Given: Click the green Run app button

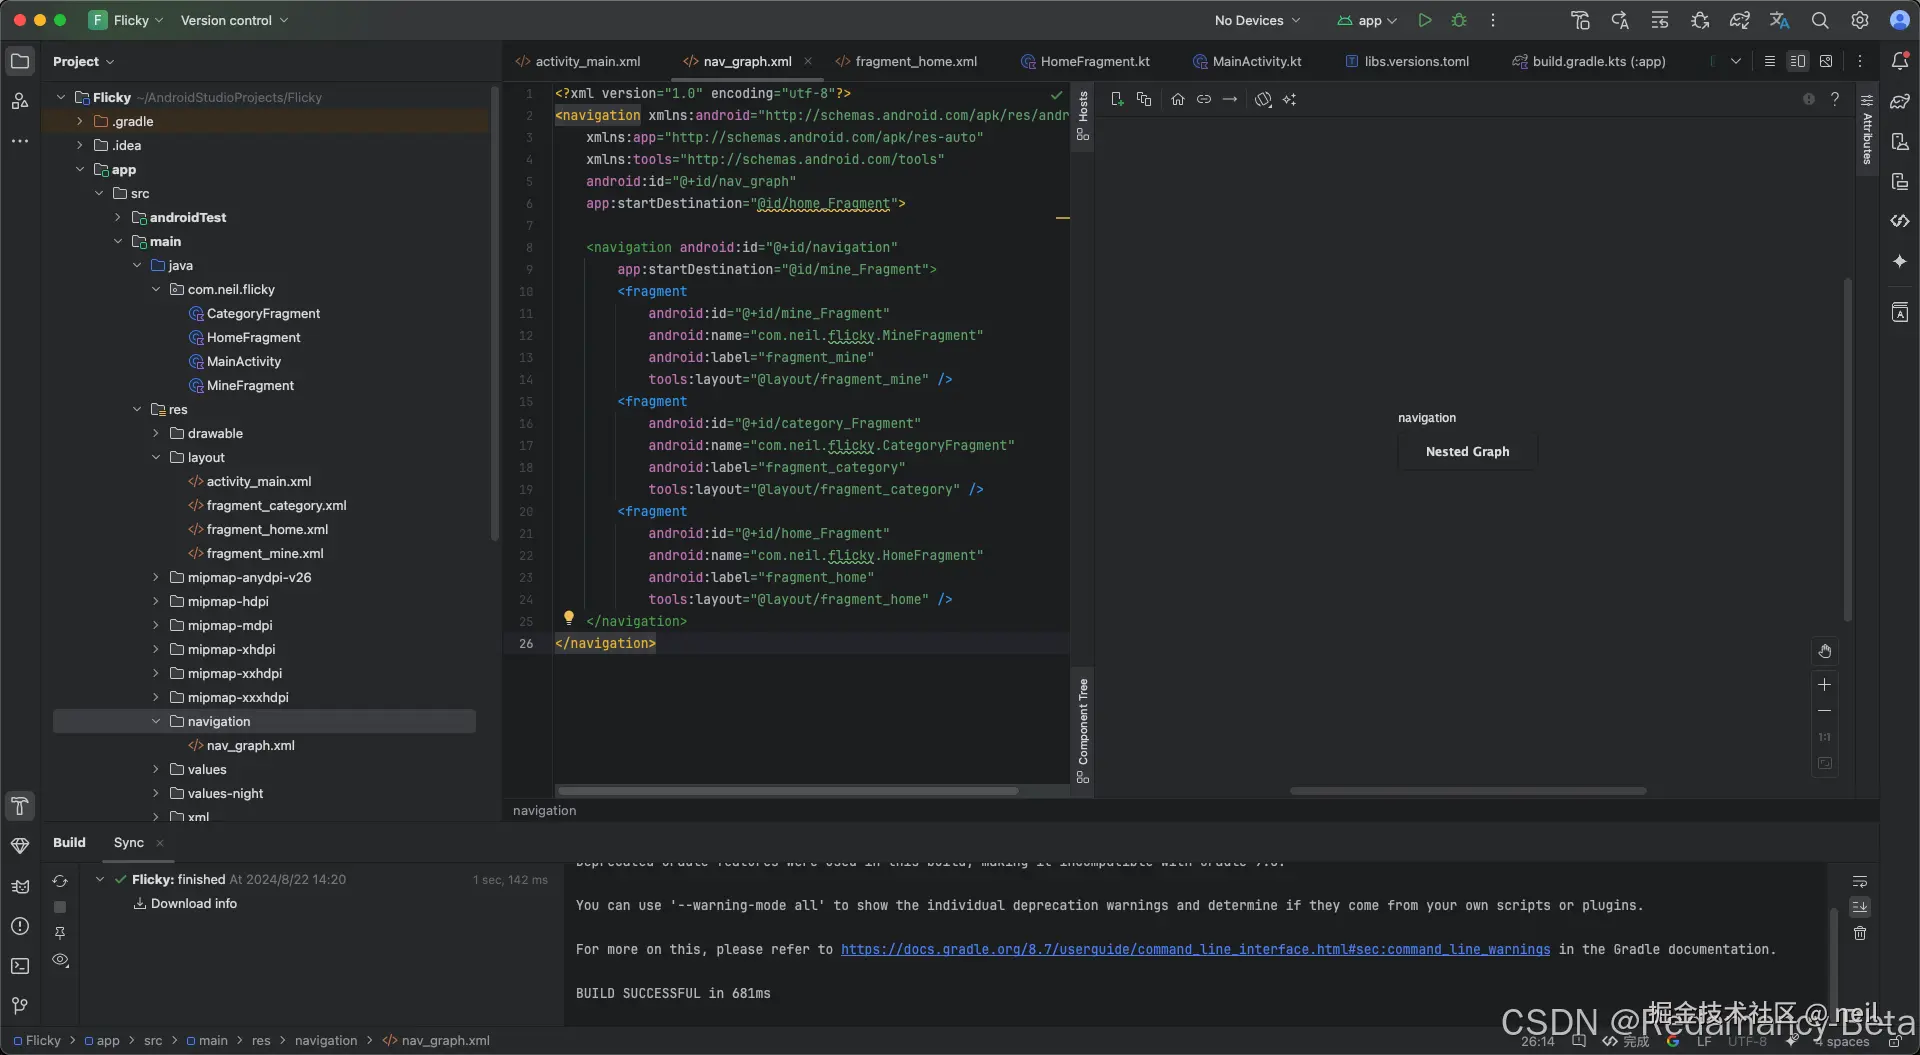Looking at the screenshot, I should coord(1424,20).
